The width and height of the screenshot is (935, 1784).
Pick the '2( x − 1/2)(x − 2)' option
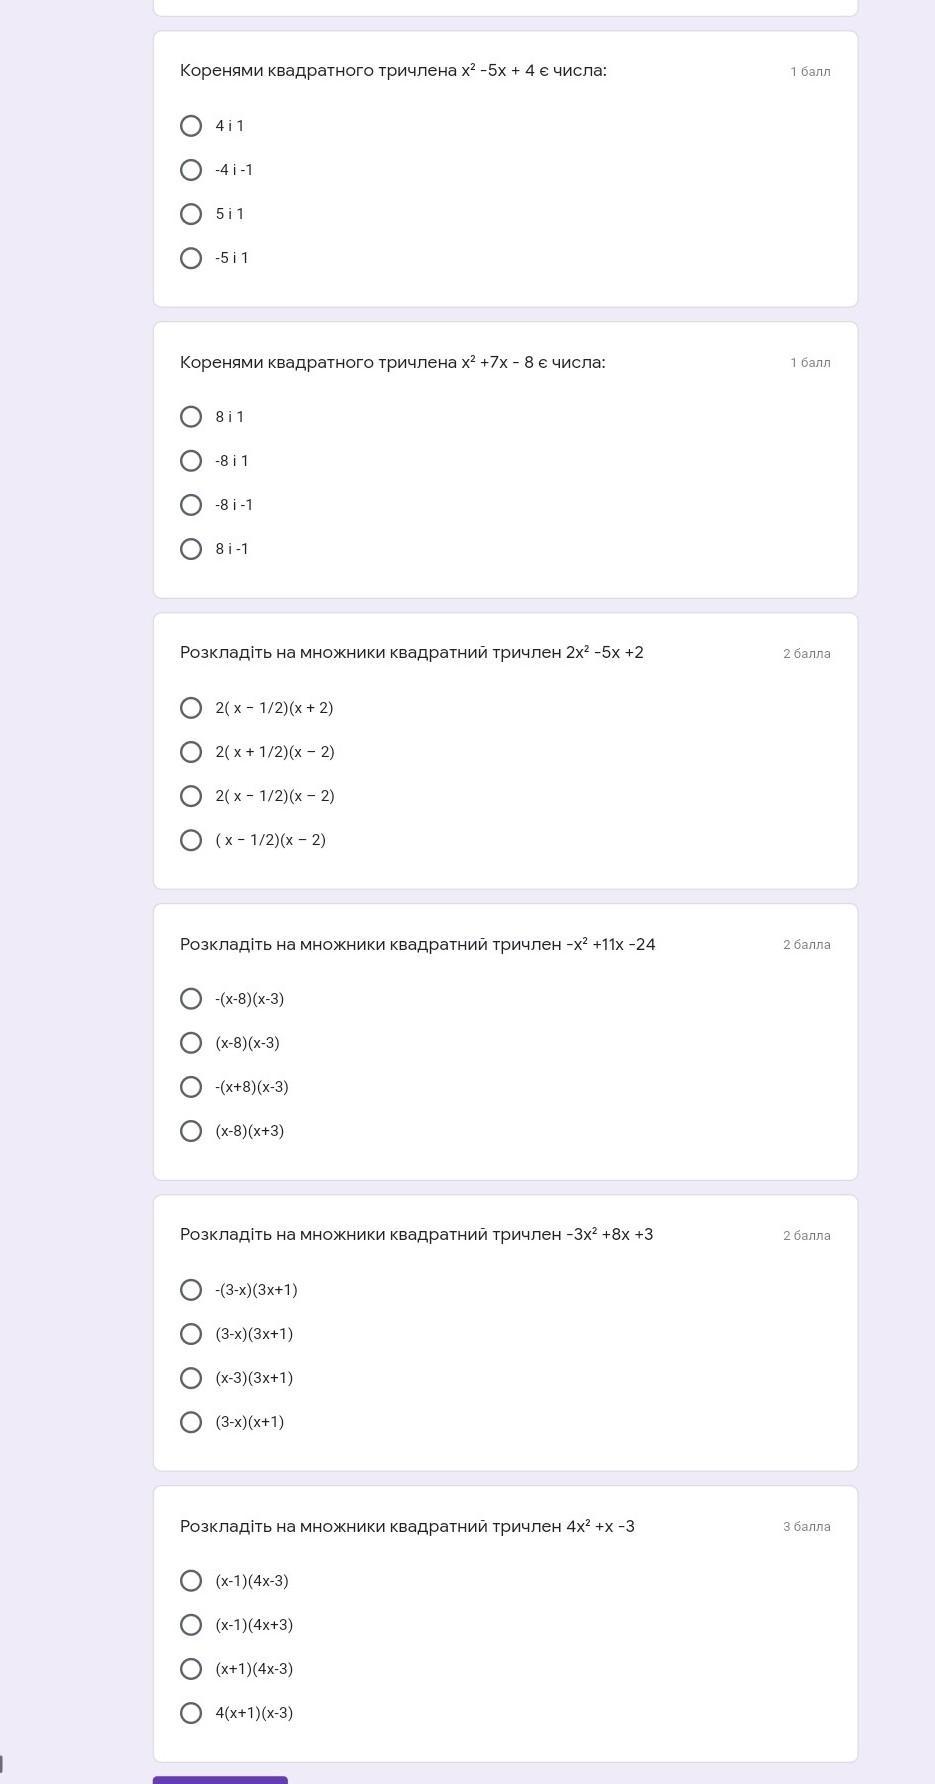click(x=191, y=796)
